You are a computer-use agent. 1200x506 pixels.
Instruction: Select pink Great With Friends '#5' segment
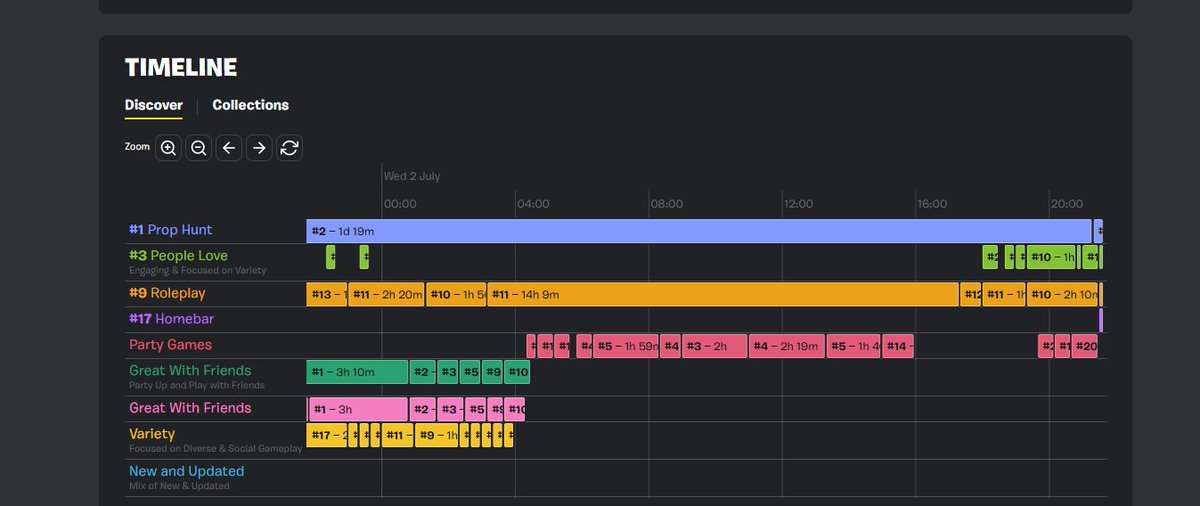click(x=476, y=409)
